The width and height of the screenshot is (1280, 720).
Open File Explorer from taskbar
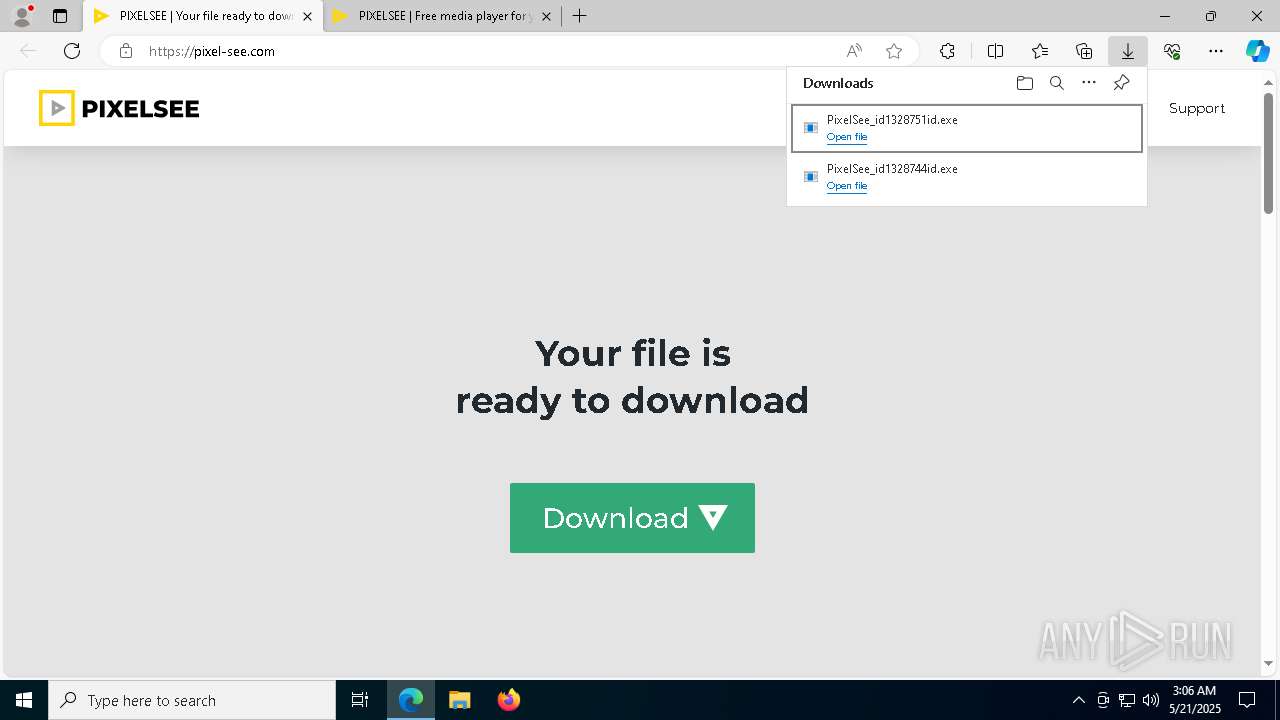[459, 700]
